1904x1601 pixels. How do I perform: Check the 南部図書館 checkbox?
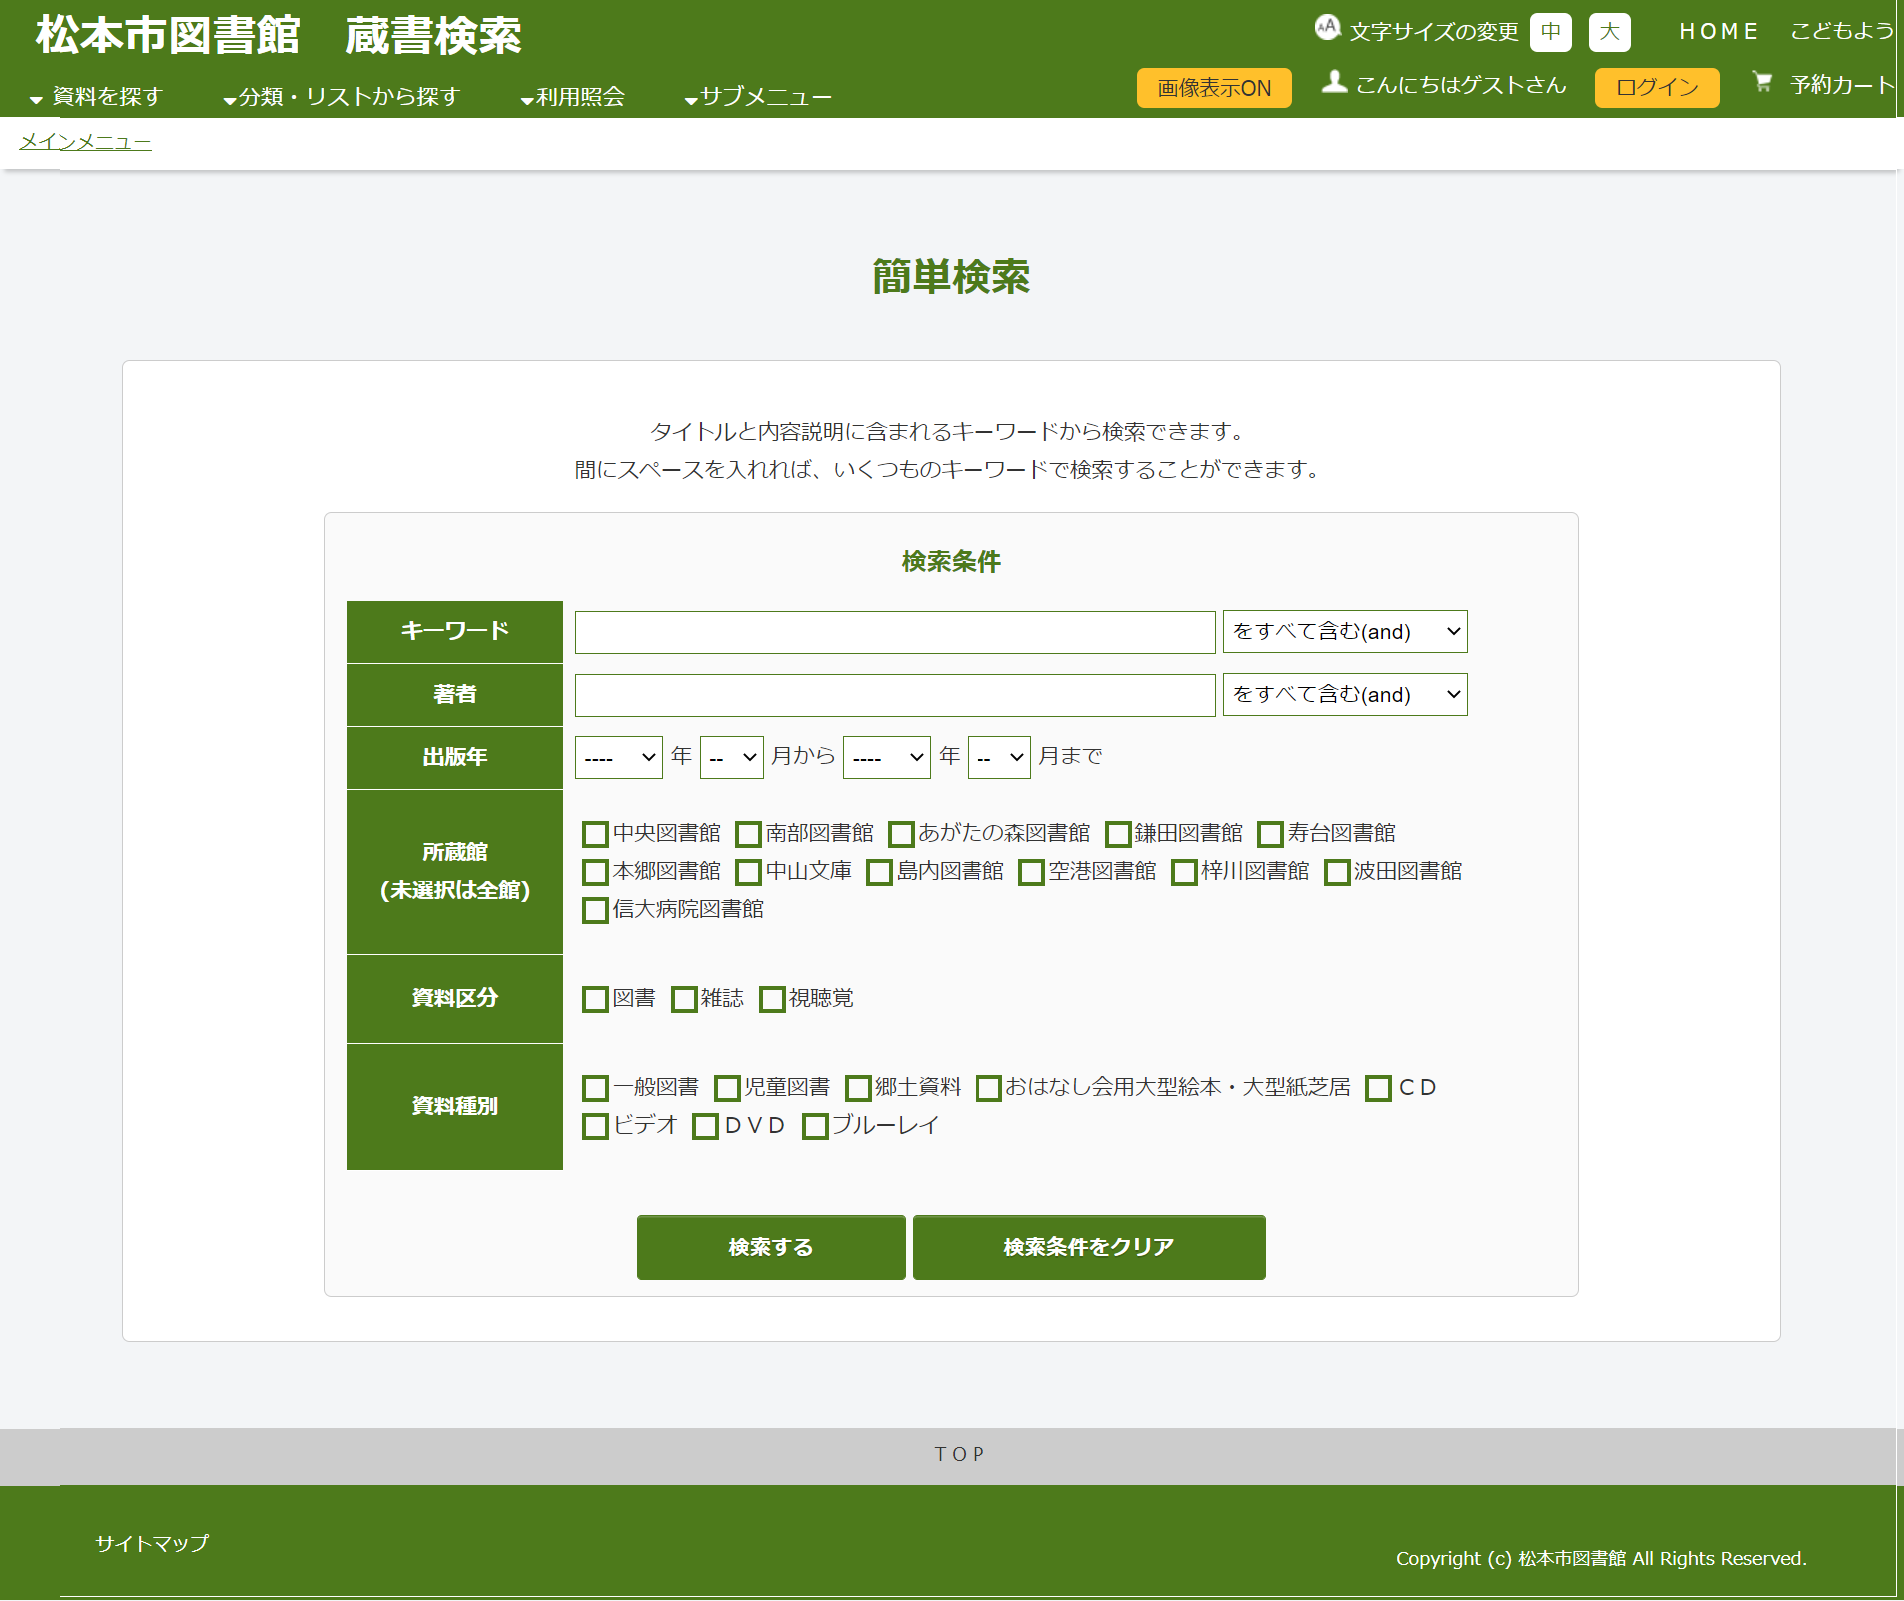tap(748, 834)
